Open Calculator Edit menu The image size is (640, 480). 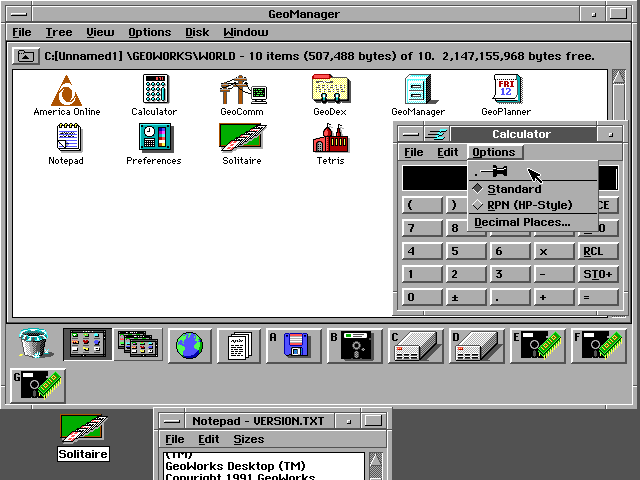[448, 152]
